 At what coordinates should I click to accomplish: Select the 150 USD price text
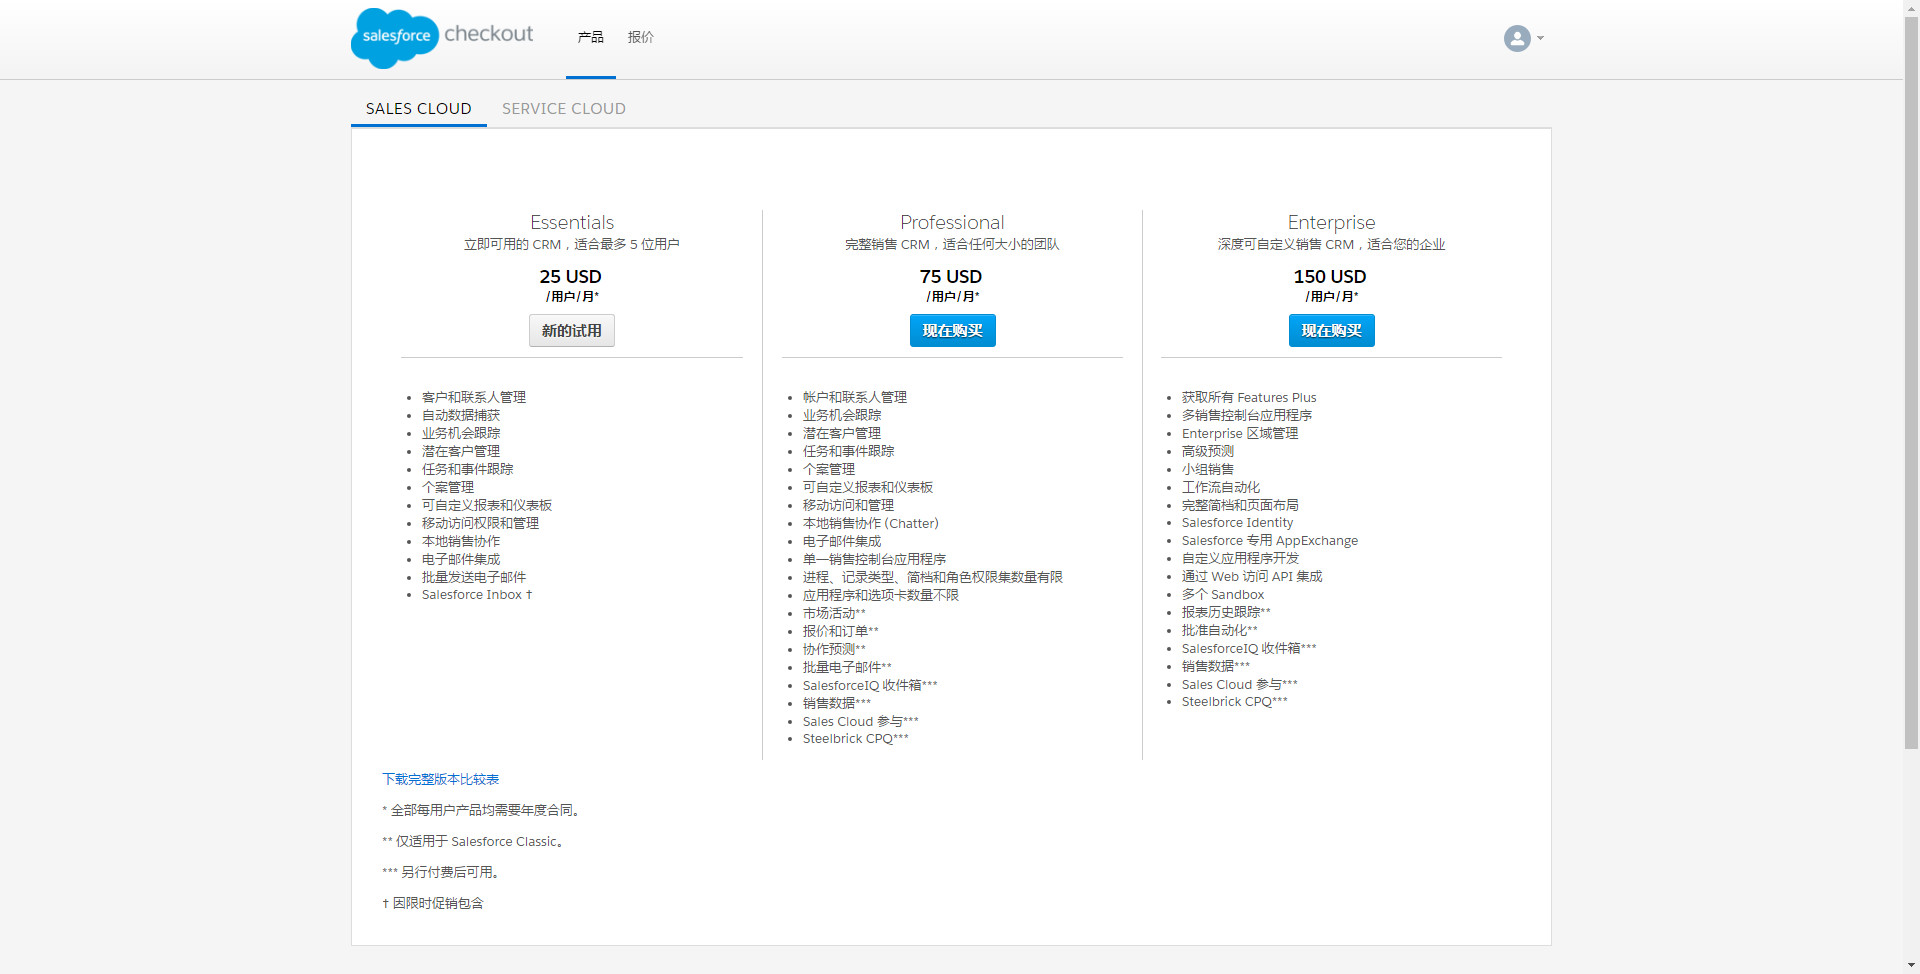(x=1330, y=276)
